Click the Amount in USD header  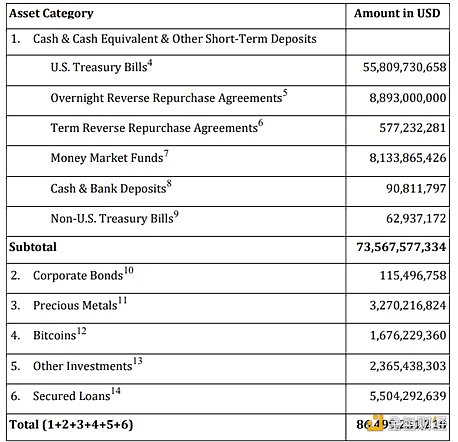pyautogui.click(x=397, y=13)
